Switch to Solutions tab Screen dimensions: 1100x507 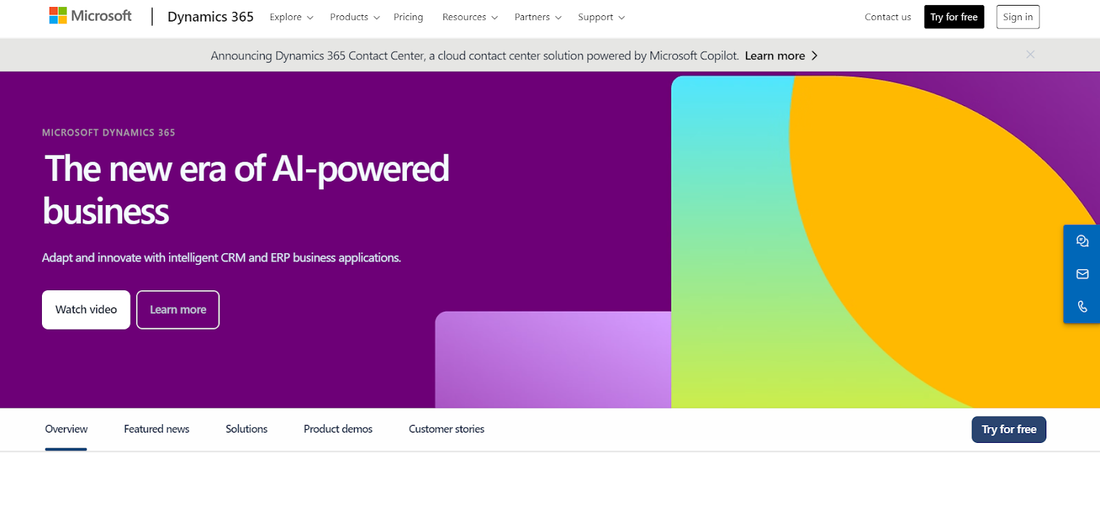pos(246,429)
